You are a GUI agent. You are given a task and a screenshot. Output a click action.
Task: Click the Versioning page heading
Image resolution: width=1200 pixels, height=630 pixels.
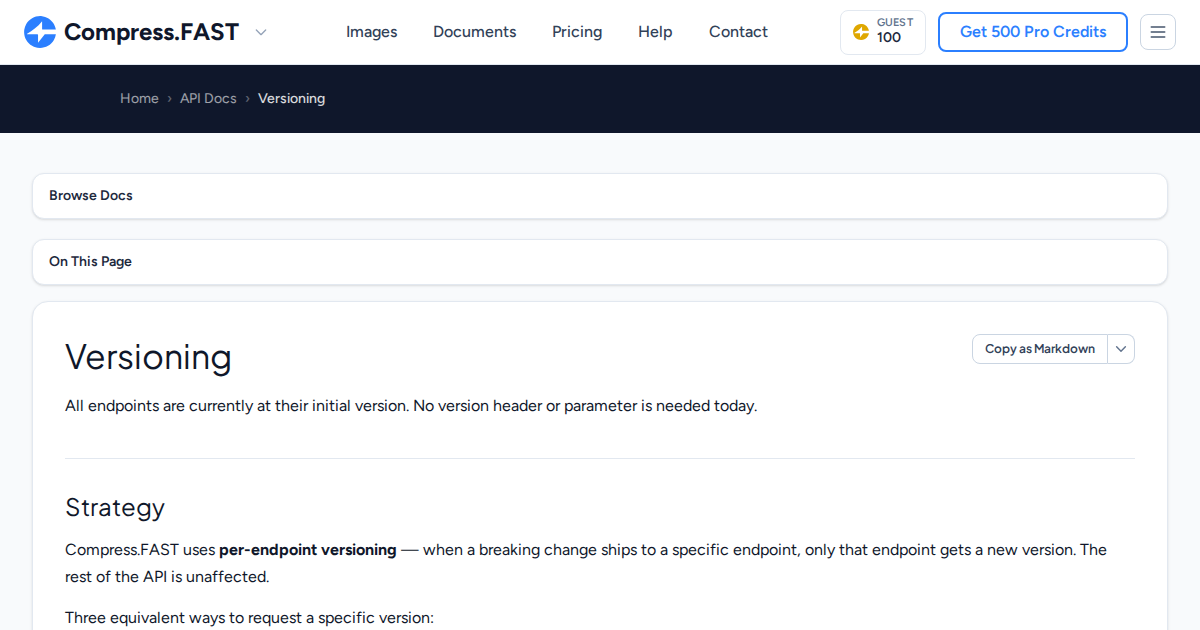coord(148,357)
